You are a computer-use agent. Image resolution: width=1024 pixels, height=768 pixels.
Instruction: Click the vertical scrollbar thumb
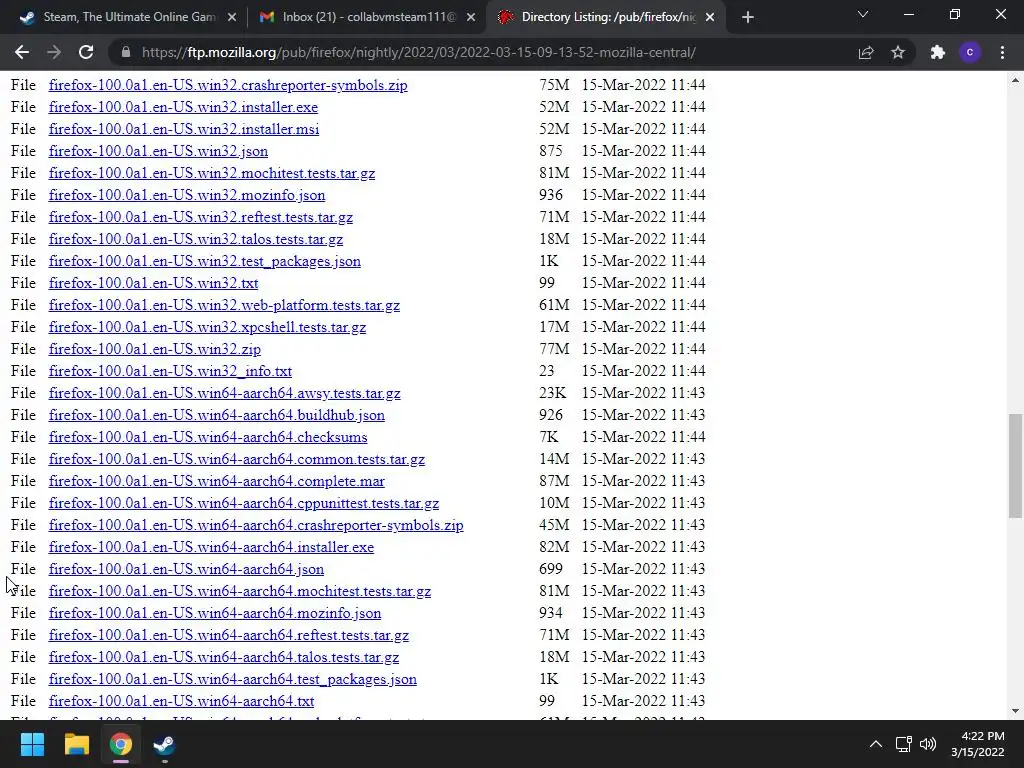[1015, 466]
